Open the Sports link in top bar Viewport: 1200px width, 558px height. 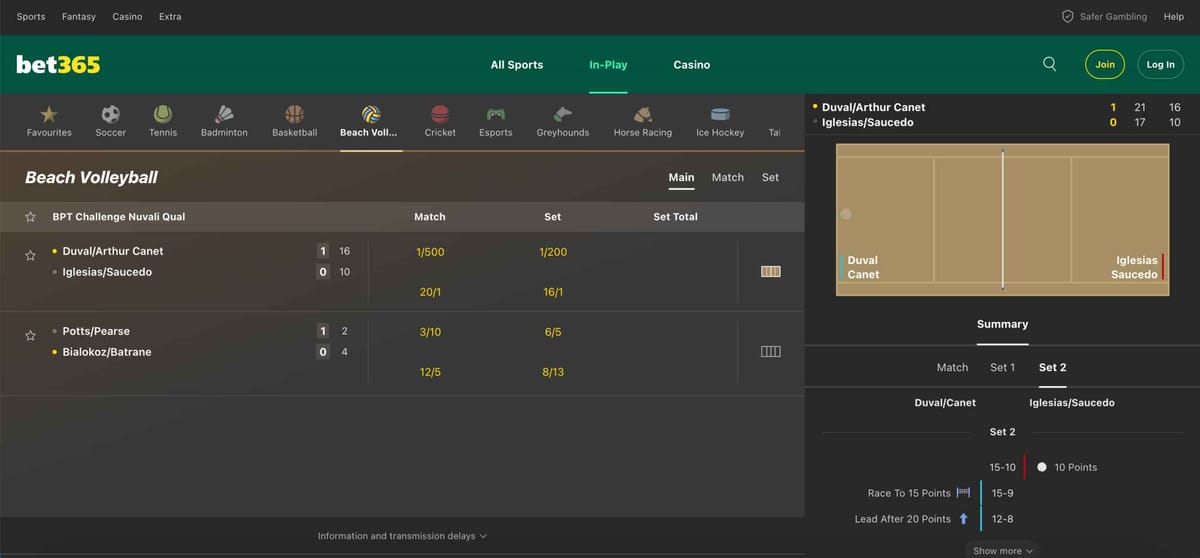31,17
